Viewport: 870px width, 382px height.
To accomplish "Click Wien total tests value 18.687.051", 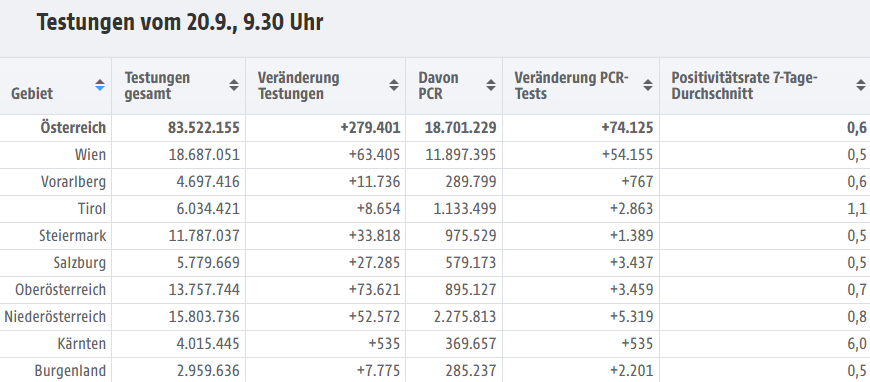I will [x=204, y=154].
